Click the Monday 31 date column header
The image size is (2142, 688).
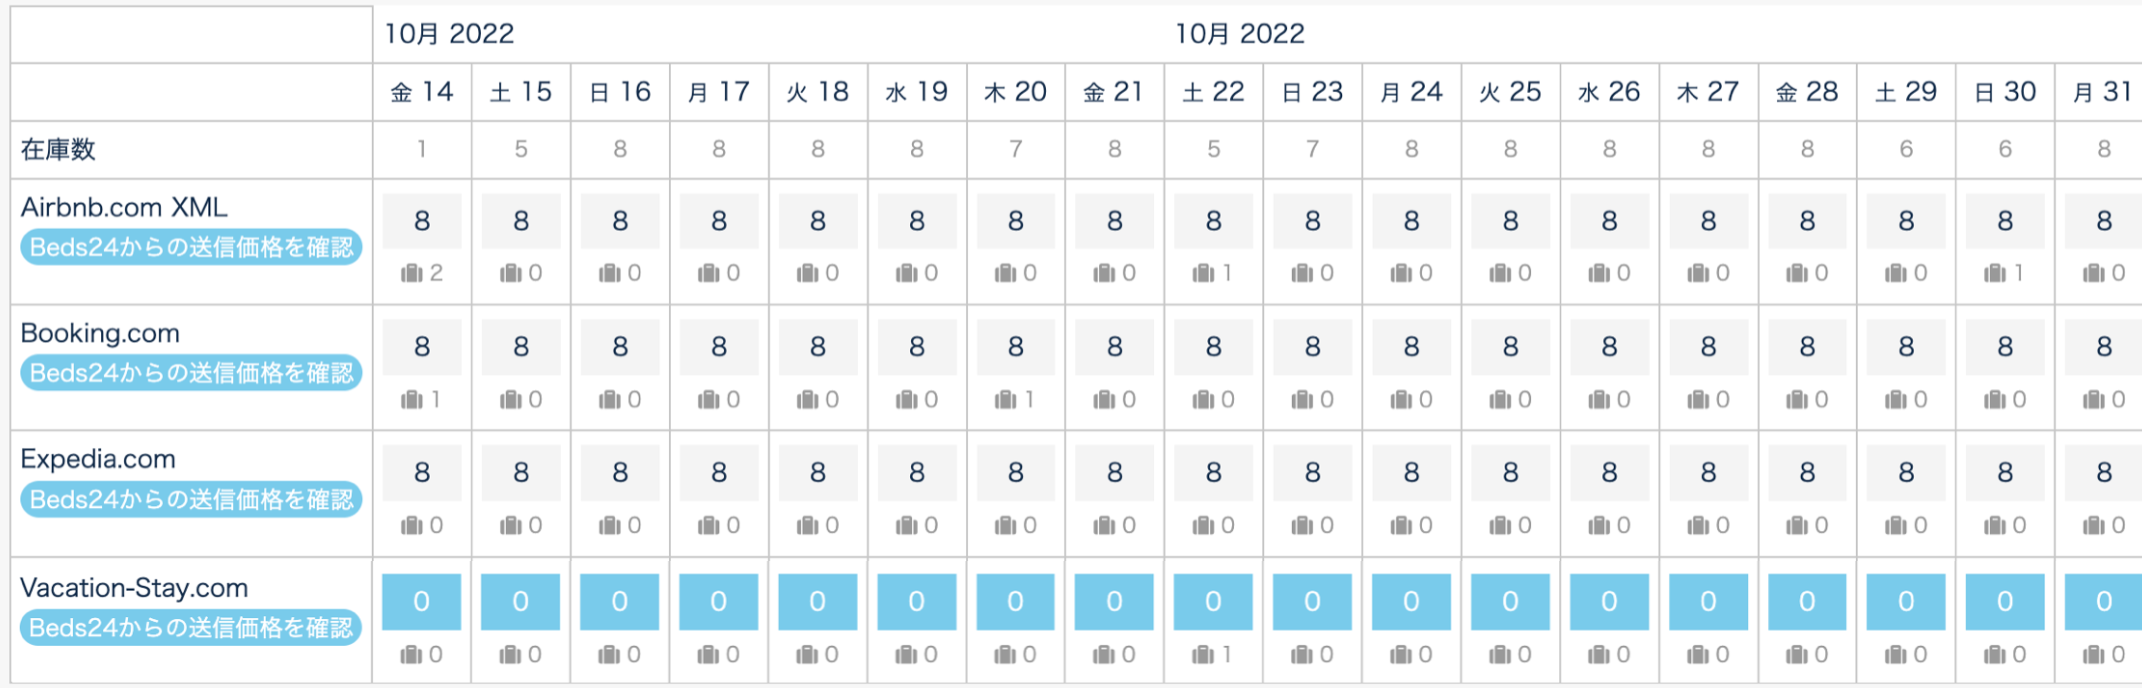point(2102,92)
